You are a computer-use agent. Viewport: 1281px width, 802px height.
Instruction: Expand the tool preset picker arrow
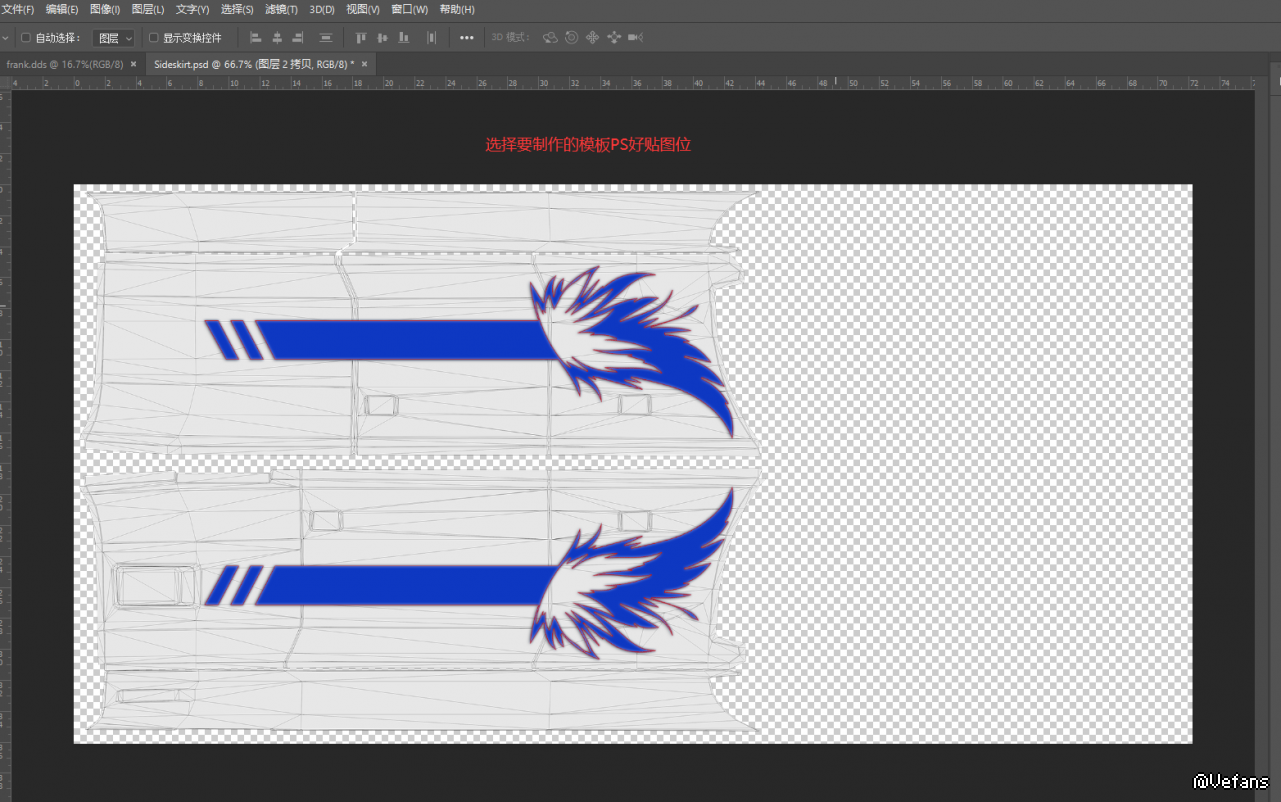[x=7, y=38]
